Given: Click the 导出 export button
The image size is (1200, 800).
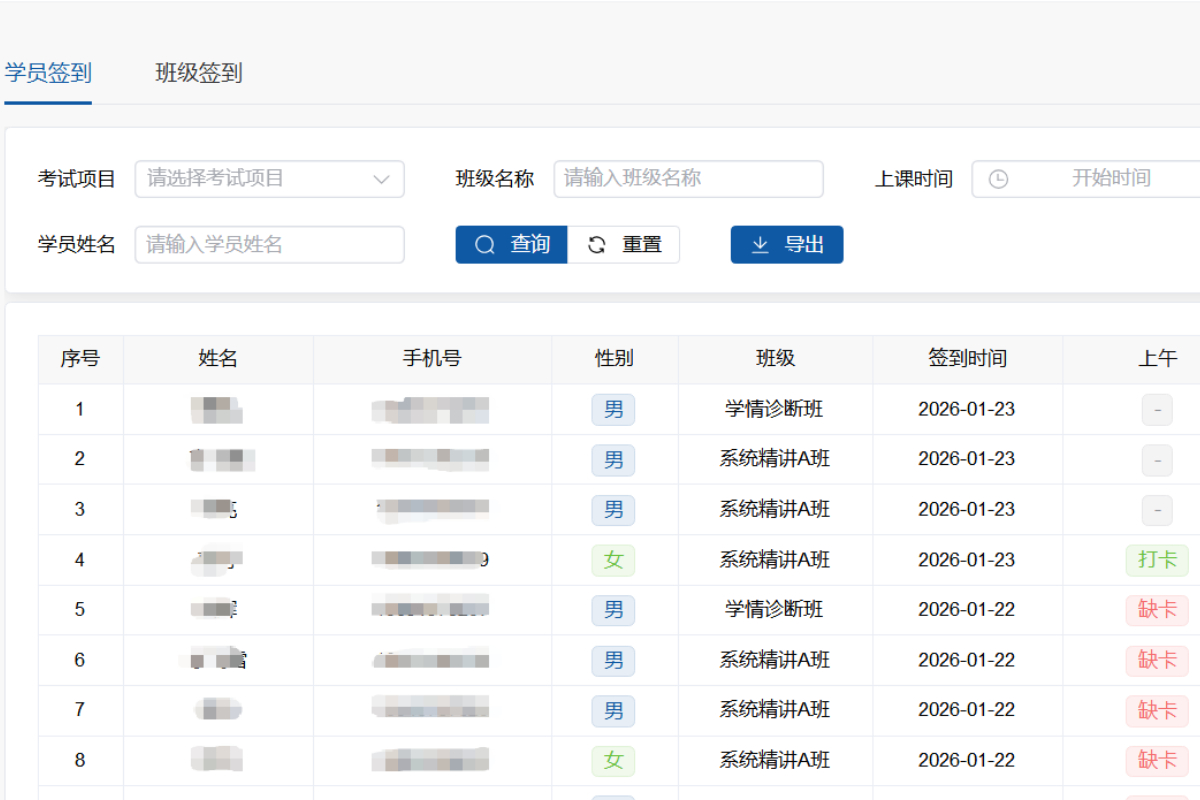Looking at the screenshot, I should click(787, 245).
